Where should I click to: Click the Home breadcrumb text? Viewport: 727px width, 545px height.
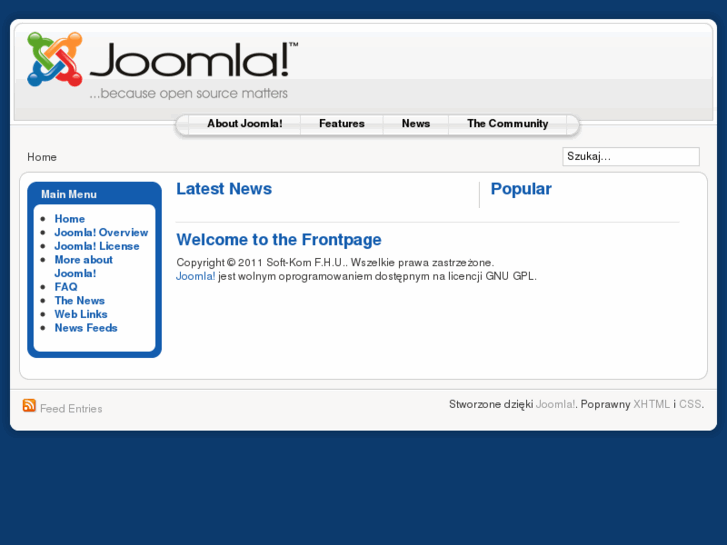42,157
